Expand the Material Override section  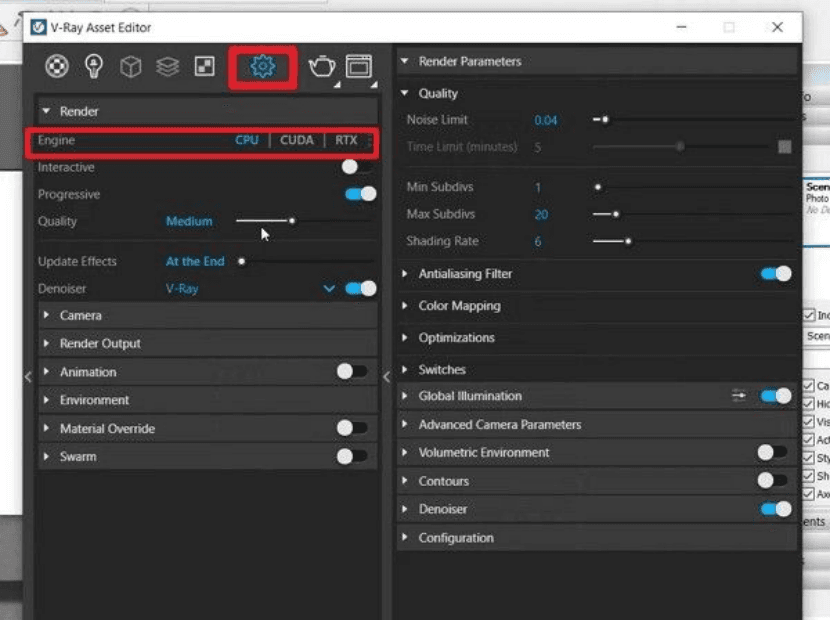46,428
